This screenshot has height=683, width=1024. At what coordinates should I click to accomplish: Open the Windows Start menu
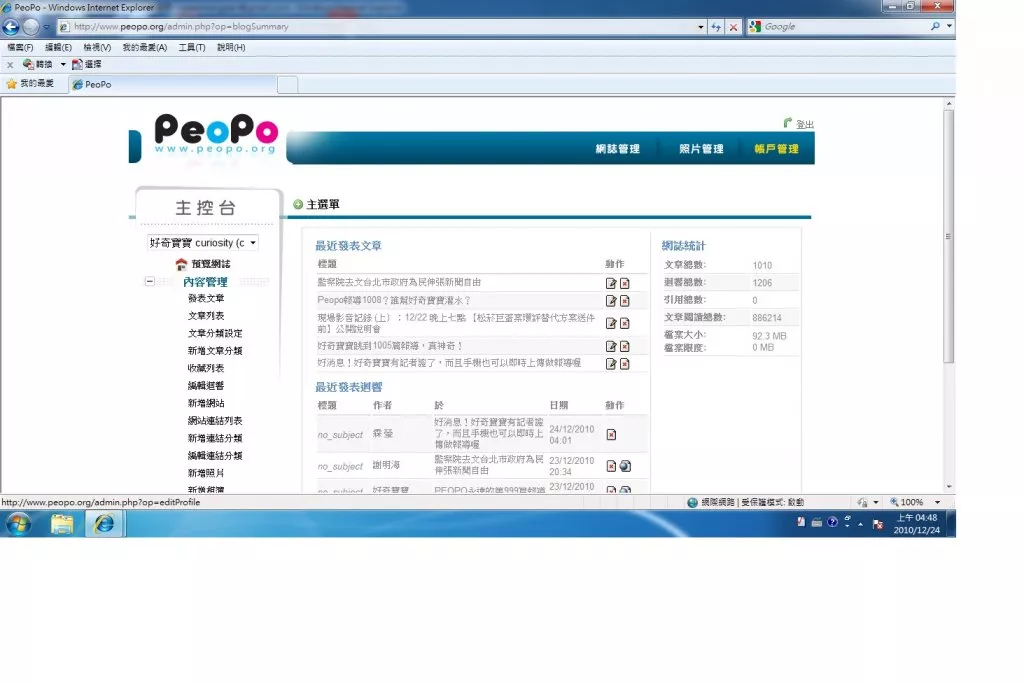18,524
